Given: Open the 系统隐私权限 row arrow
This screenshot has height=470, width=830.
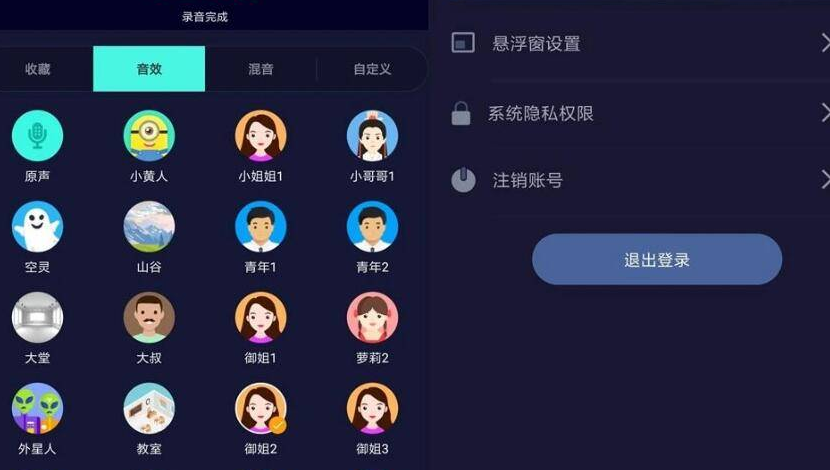Looking at the screenshot, I should pos(825,113).
